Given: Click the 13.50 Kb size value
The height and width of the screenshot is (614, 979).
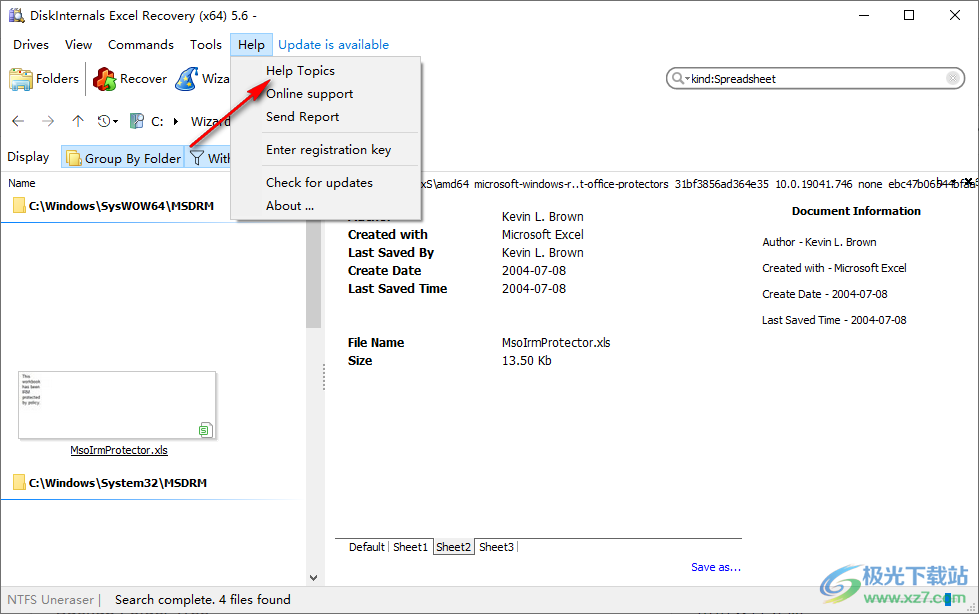Looking at the screenshot, I should pyautogui.click(x=526, y=360).
